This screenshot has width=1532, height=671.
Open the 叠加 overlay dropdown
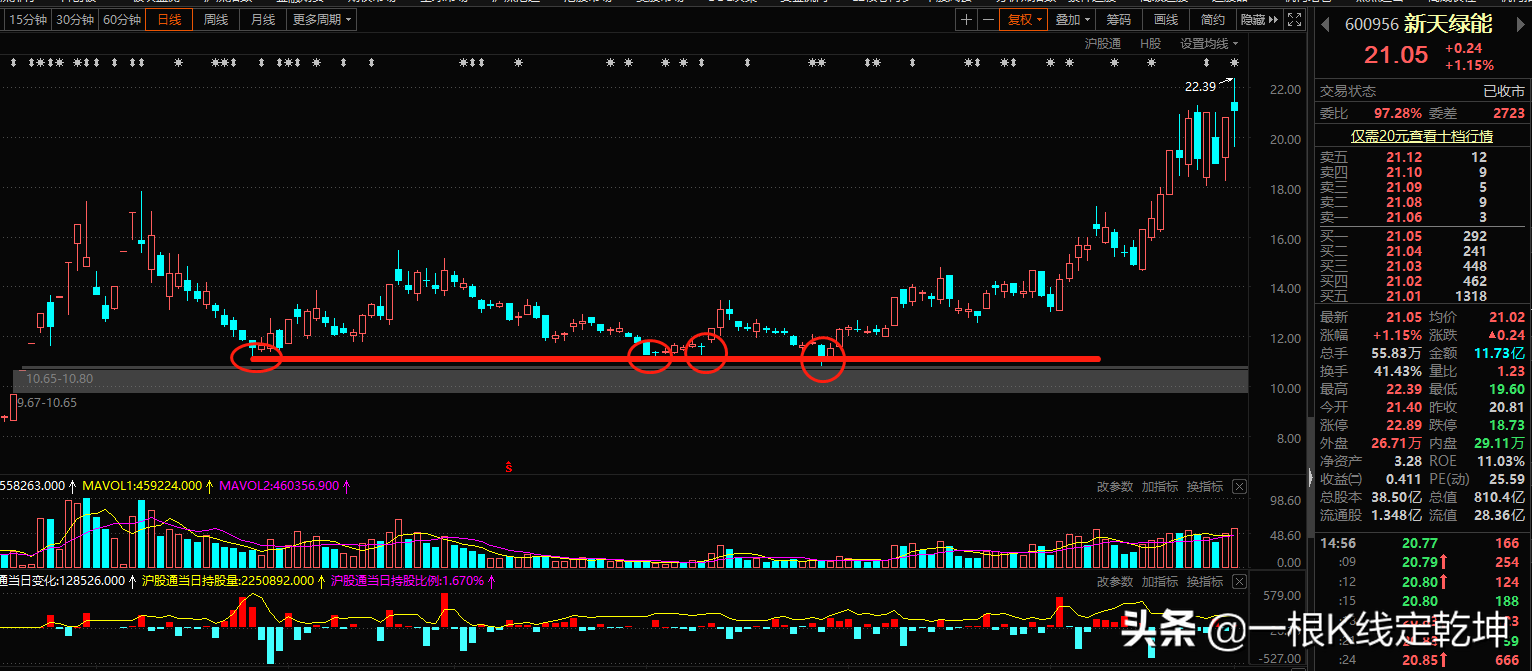[1073, 20]
